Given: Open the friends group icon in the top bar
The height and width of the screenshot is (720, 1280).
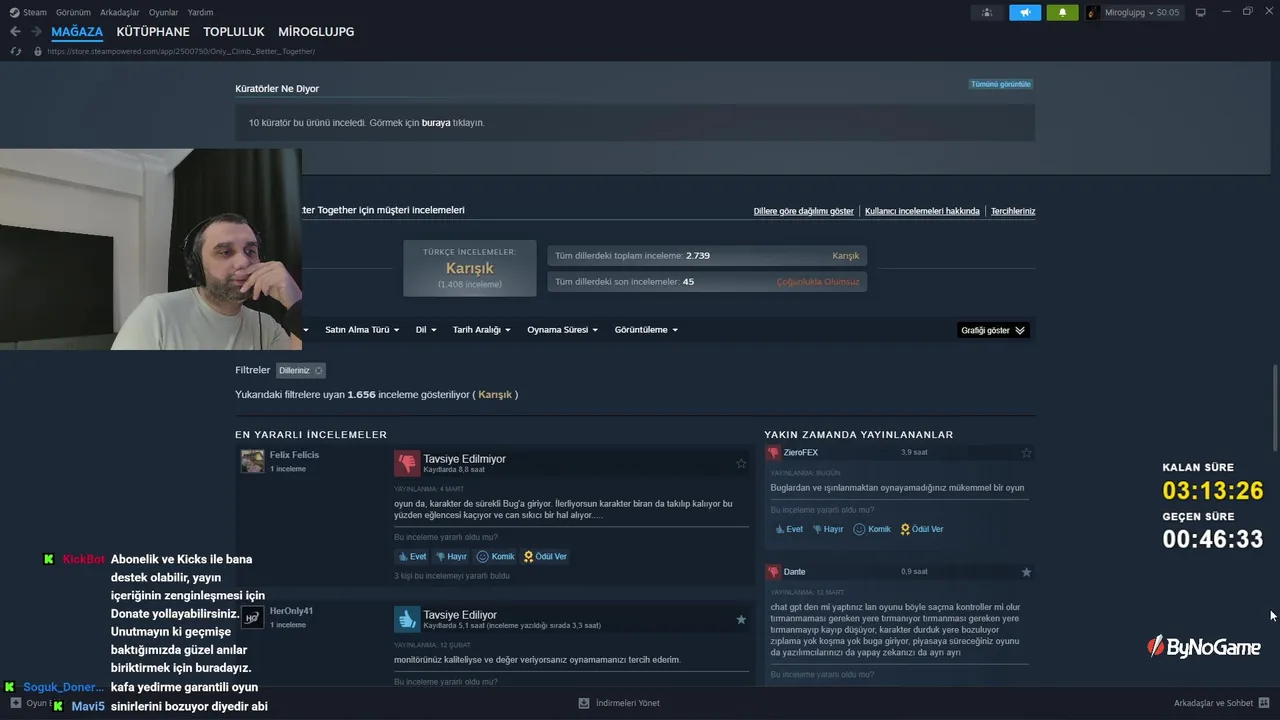Looking at the screenshot, I should [x=987, y=12].
